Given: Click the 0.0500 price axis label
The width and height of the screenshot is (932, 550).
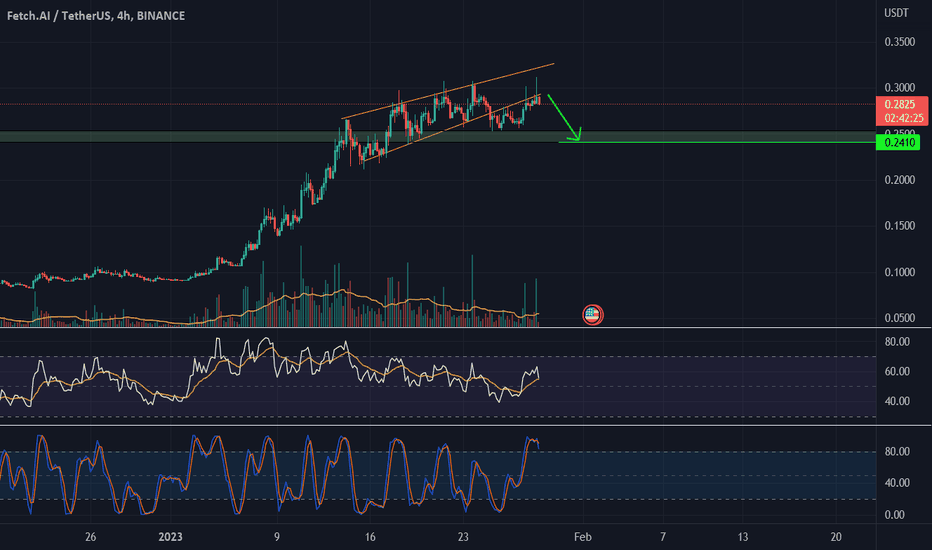Looking at the screenshot, I should (899, 318).
